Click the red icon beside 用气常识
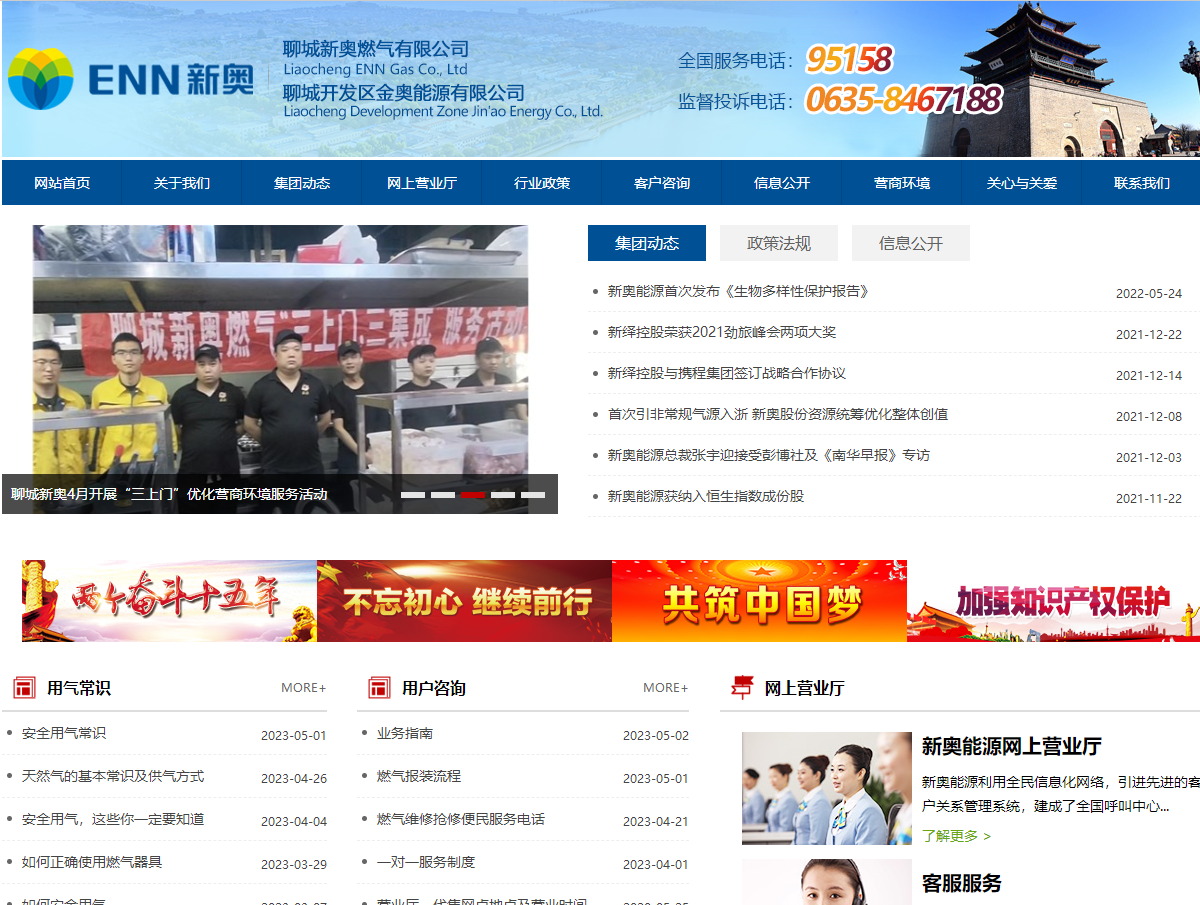The width and height of the screenshot is (1200, 905). pos(27,687)
